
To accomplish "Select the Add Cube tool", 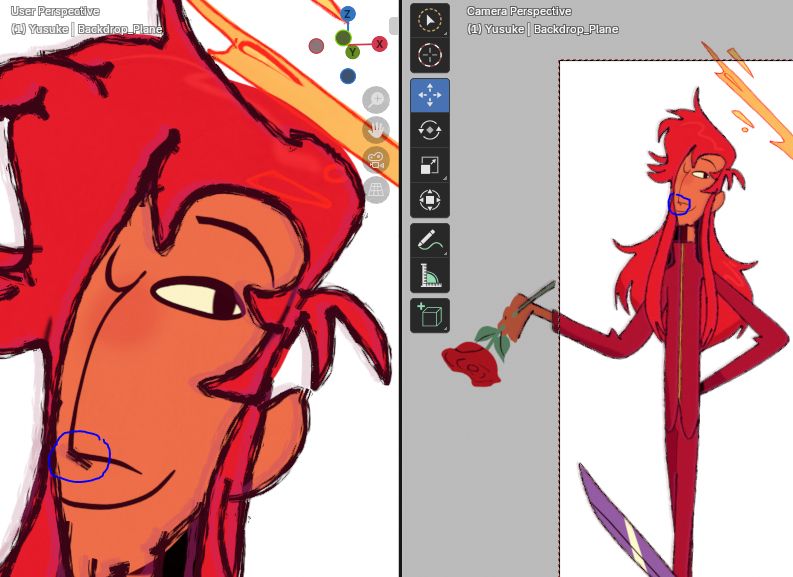I will [x=430, y=316].
